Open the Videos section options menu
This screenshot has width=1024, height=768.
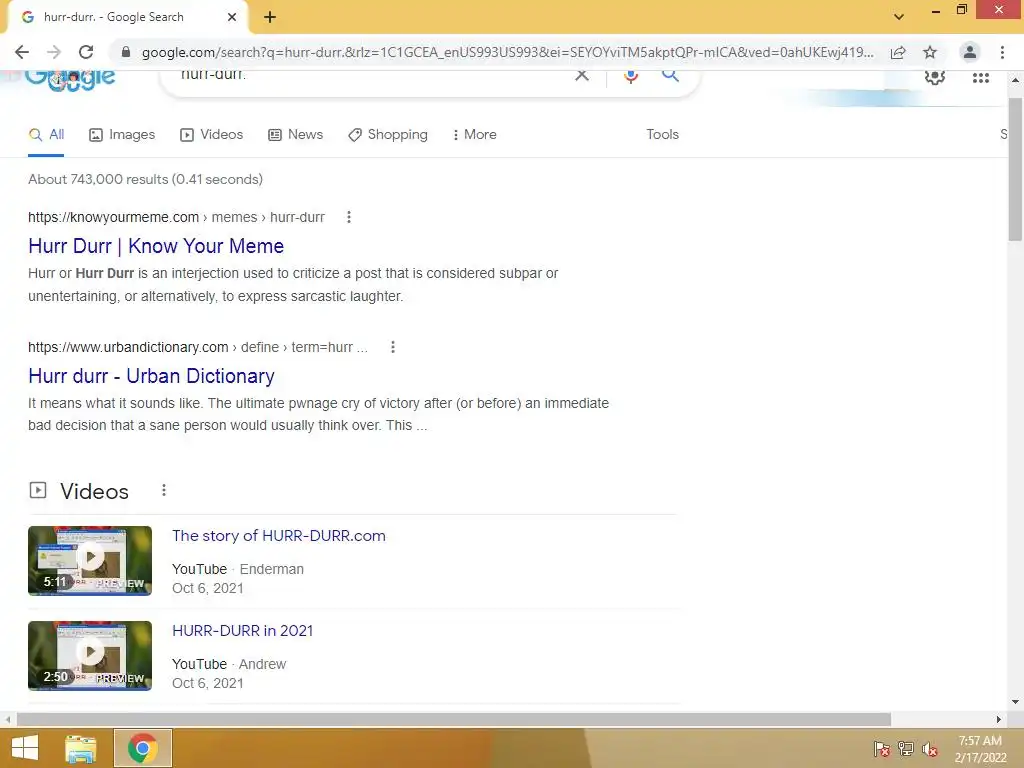click(x=164, y=490)
